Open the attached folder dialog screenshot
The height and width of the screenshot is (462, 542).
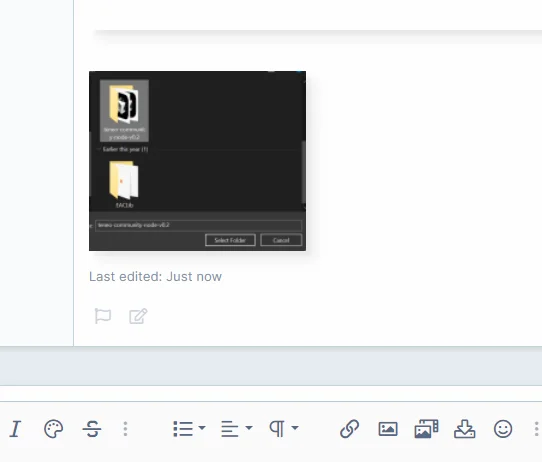click(x=197, y=161)
